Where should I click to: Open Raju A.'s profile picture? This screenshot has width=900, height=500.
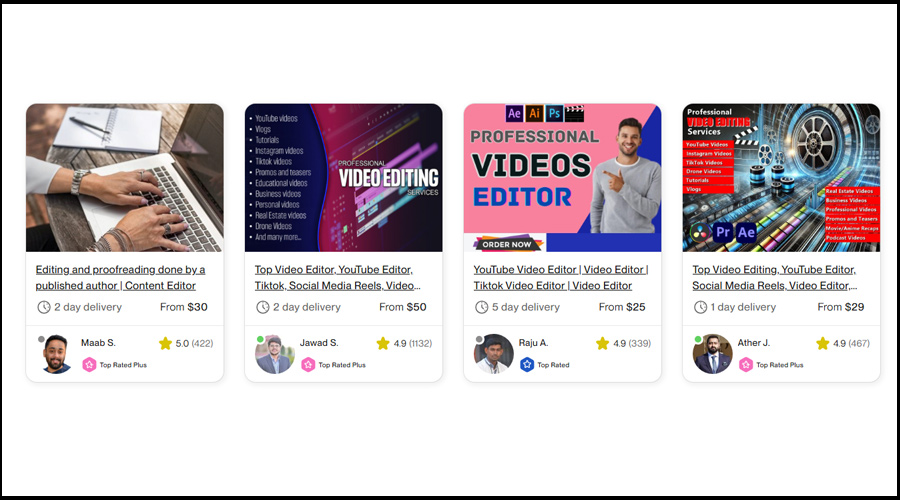(494, 354)
